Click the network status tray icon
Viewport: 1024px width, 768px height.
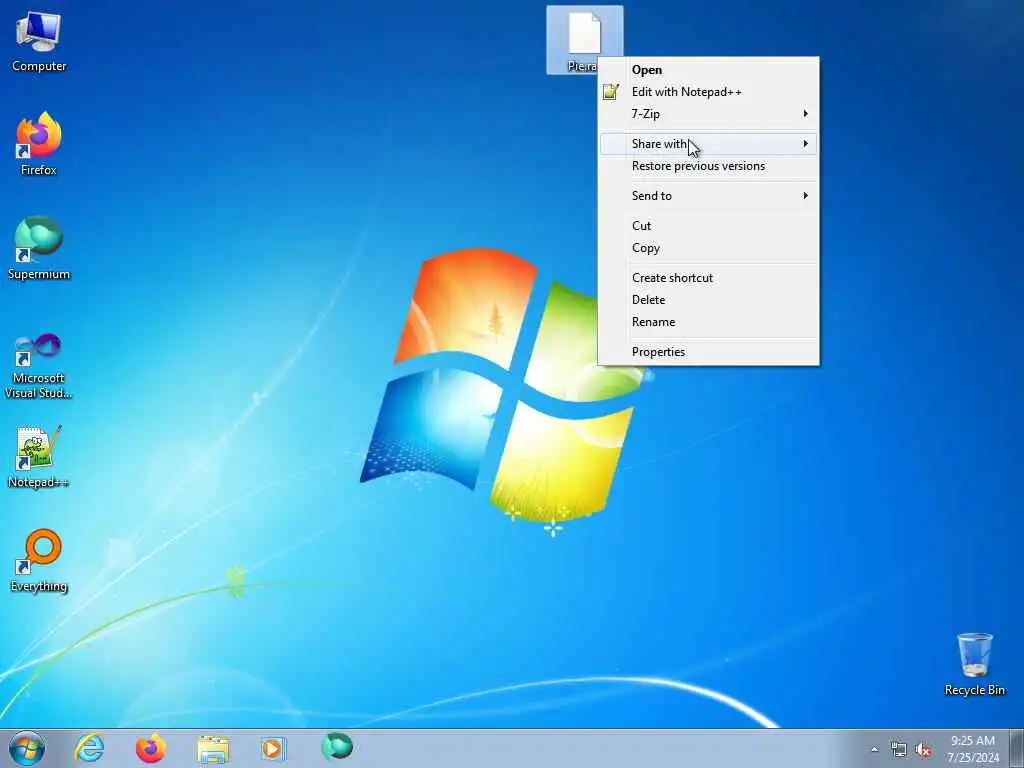point(899,750)
